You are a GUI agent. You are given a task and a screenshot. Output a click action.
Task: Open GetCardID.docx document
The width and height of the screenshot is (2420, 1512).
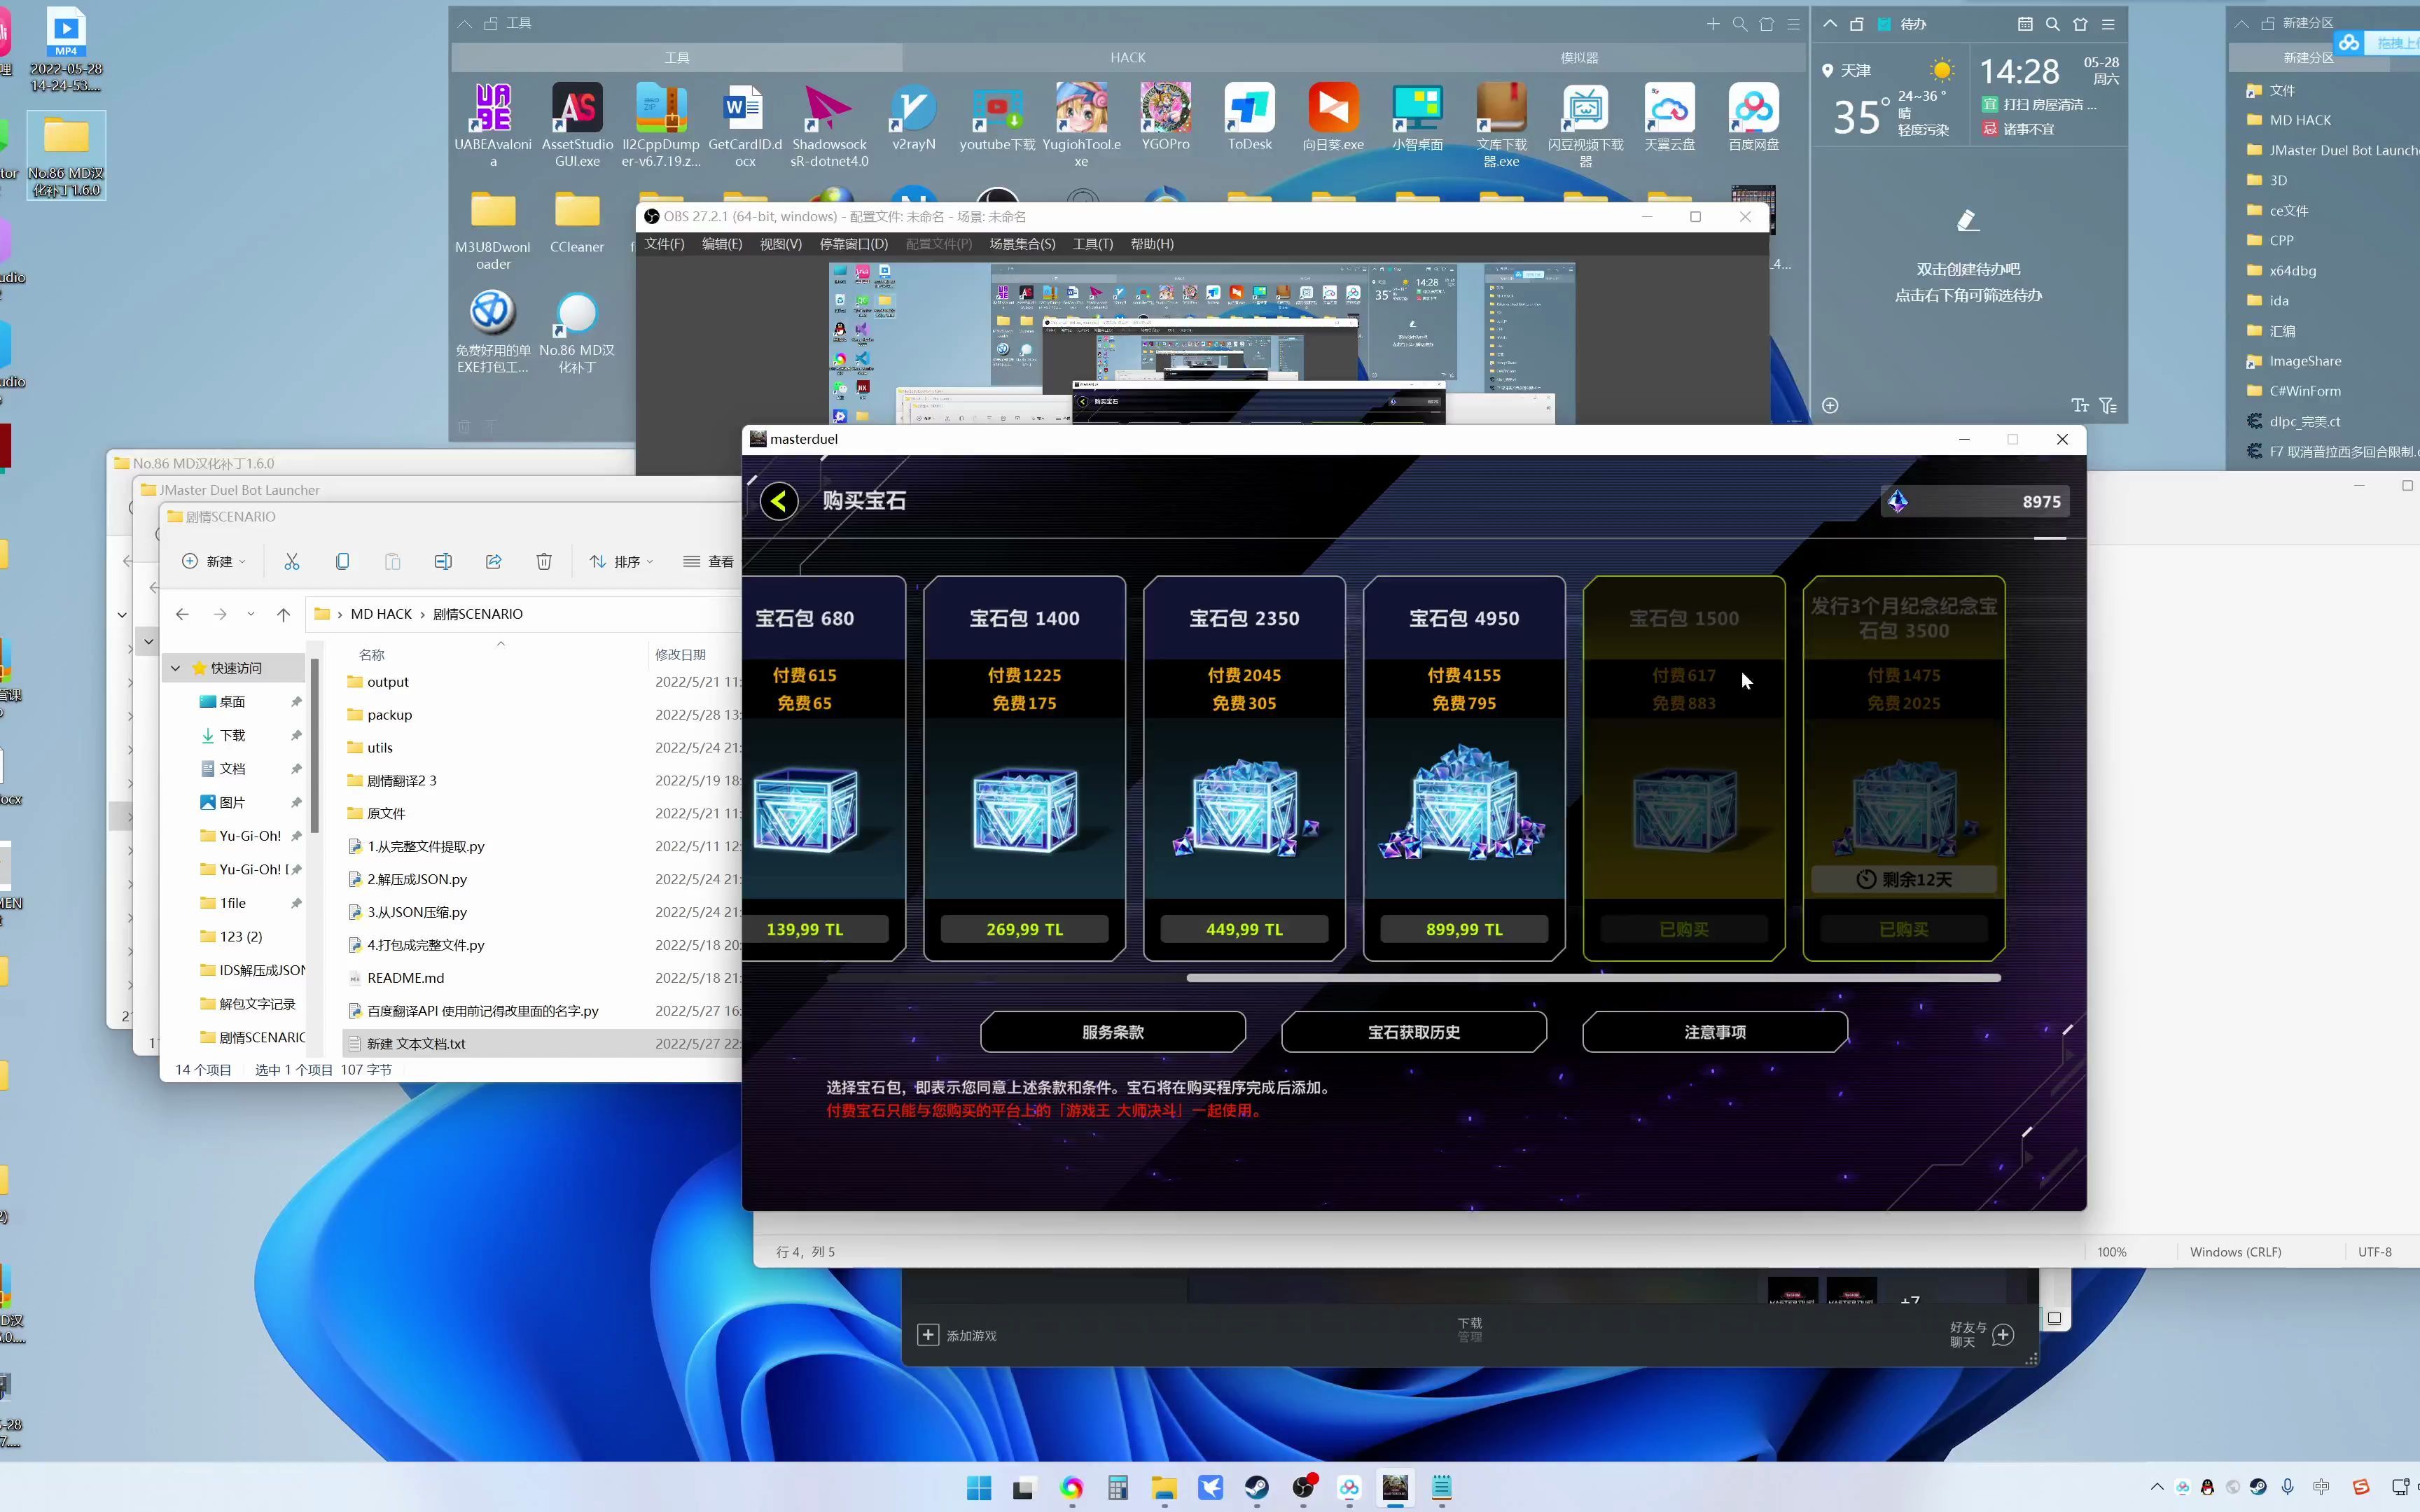coord(745,124)
